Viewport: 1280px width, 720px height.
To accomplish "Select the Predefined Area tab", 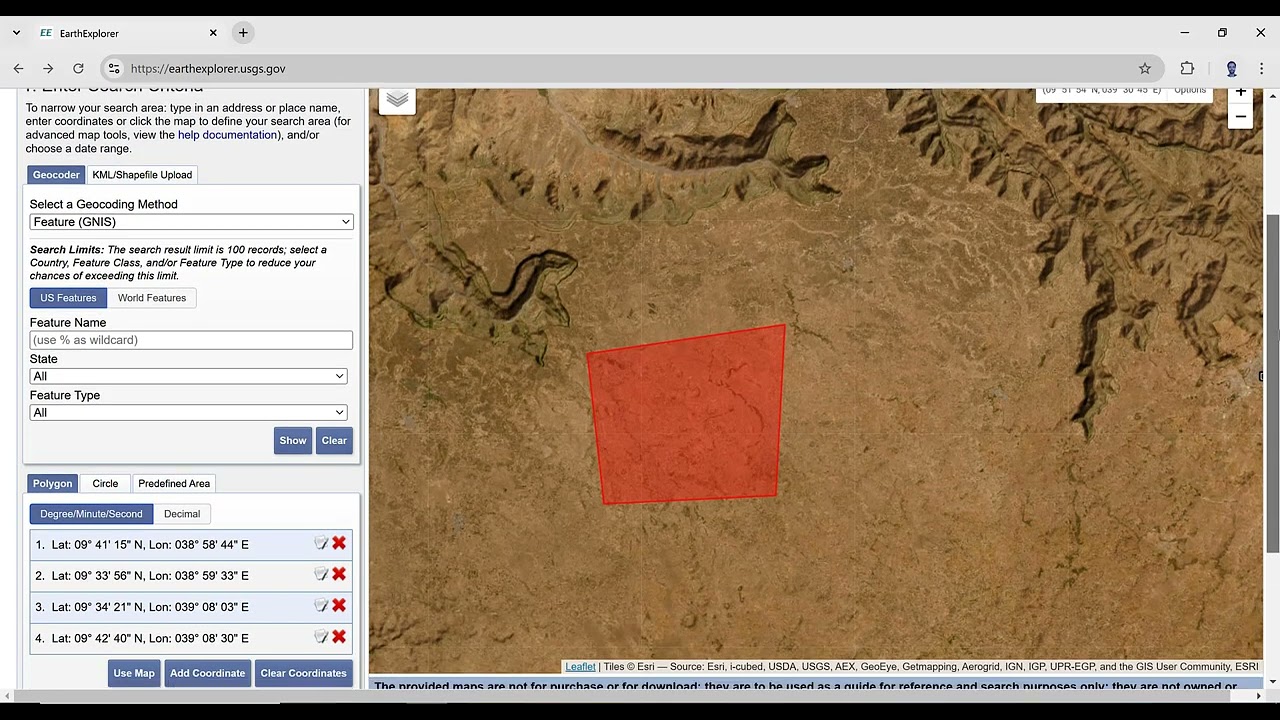I will 174,483.
